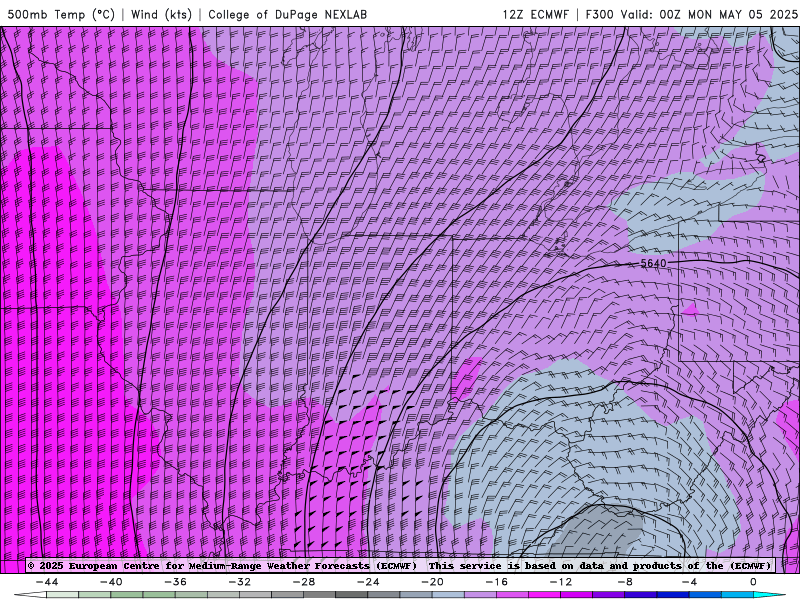Click the '12Z ECMWF' model run text
The width and height of the screenshot is (800, 600).
pyautogui.click(x=535, y=14)
